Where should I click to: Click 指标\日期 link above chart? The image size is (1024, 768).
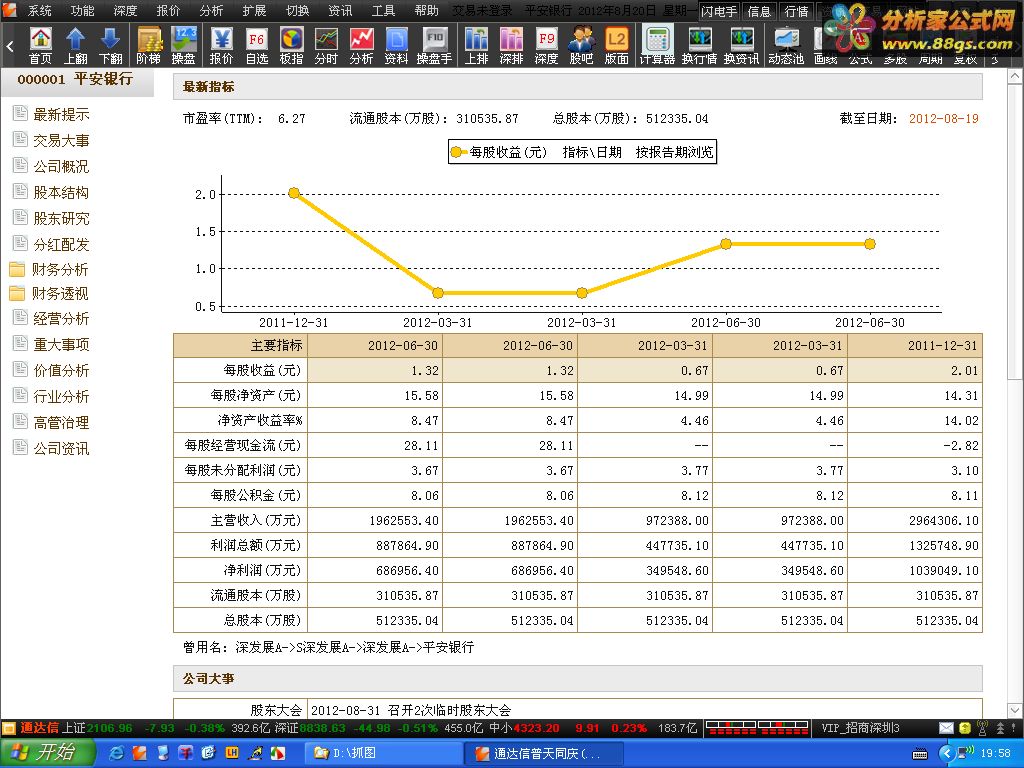point(592,152)
